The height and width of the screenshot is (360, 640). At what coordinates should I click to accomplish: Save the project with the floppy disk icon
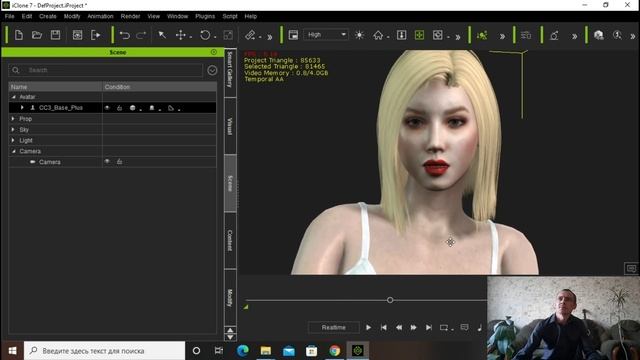[x=56, y=35]
